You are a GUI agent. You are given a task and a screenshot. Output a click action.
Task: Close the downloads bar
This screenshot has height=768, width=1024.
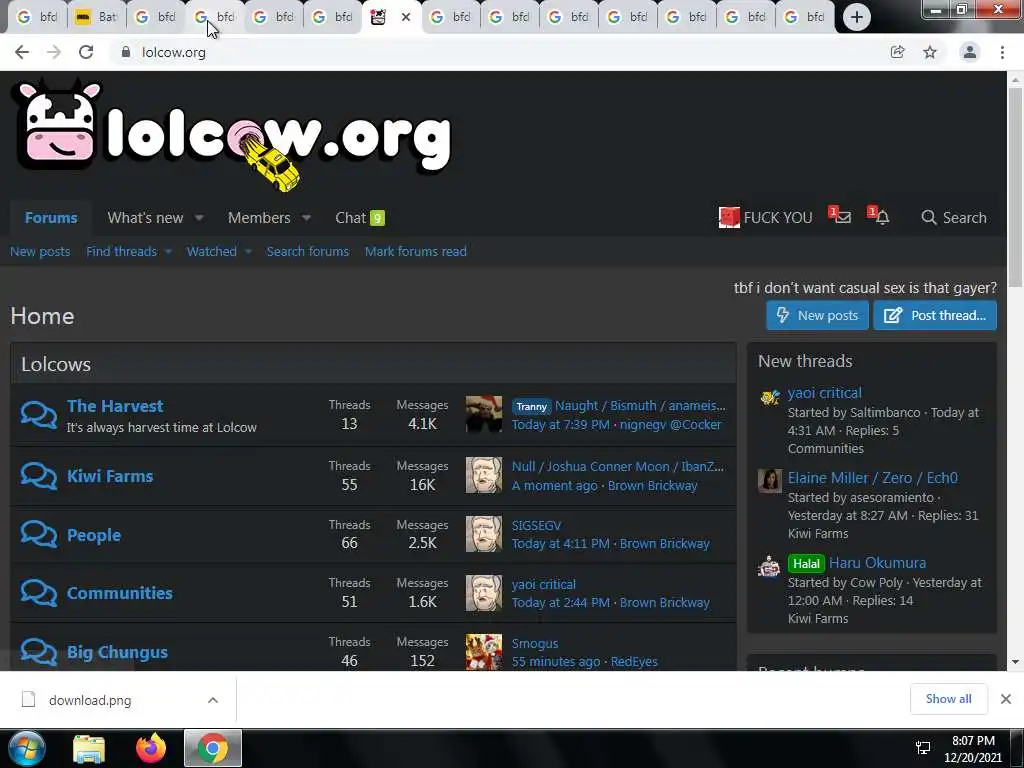pos(1006,699)
